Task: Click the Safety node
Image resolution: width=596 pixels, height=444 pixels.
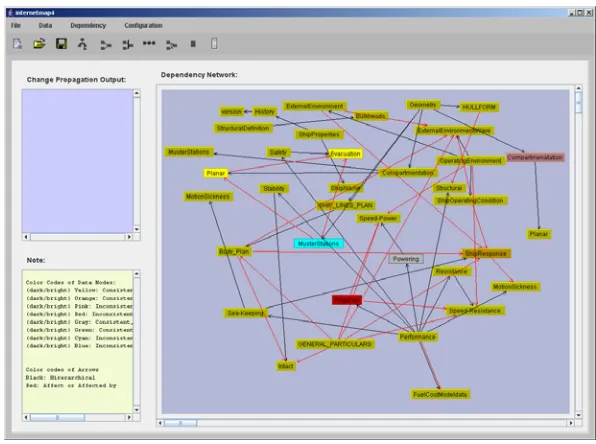Action: [278, 152]
